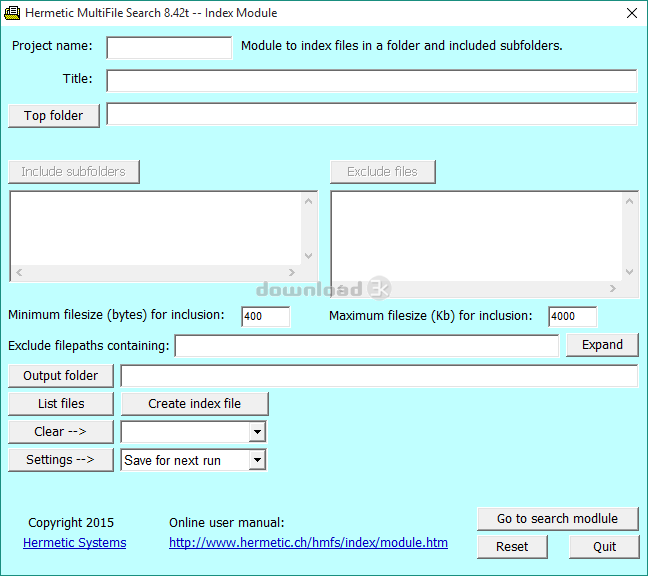
Task: Click right arrow of subfolders horizontal scrollbar
Action: coord(292,272)
